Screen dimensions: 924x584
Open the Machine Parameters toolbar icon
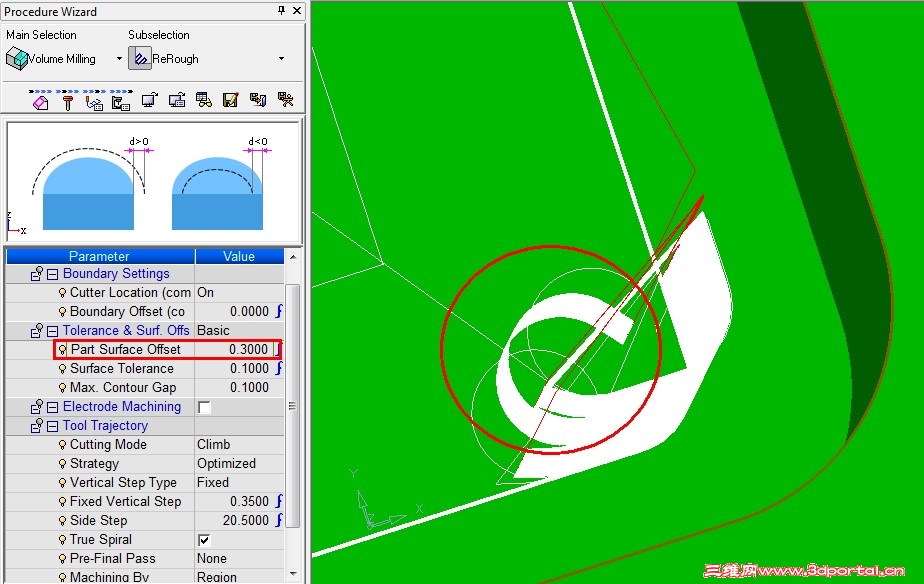point(121,102)
